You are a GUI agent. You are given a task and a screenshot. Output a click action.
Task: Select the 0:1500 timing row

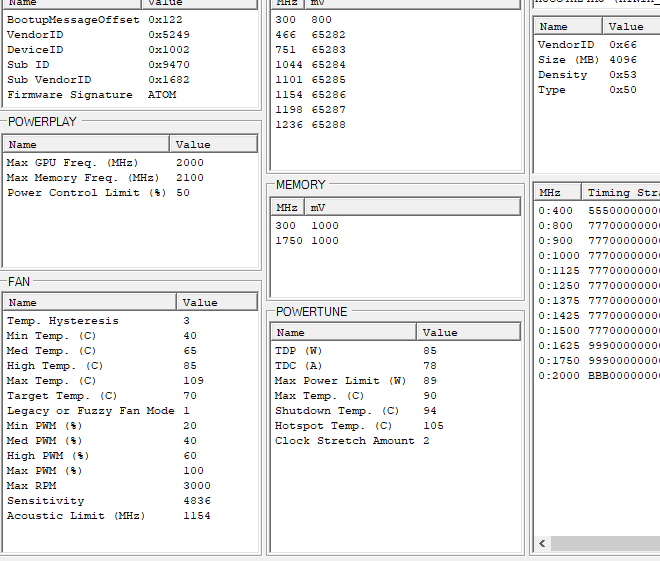(x=598, y=331)
